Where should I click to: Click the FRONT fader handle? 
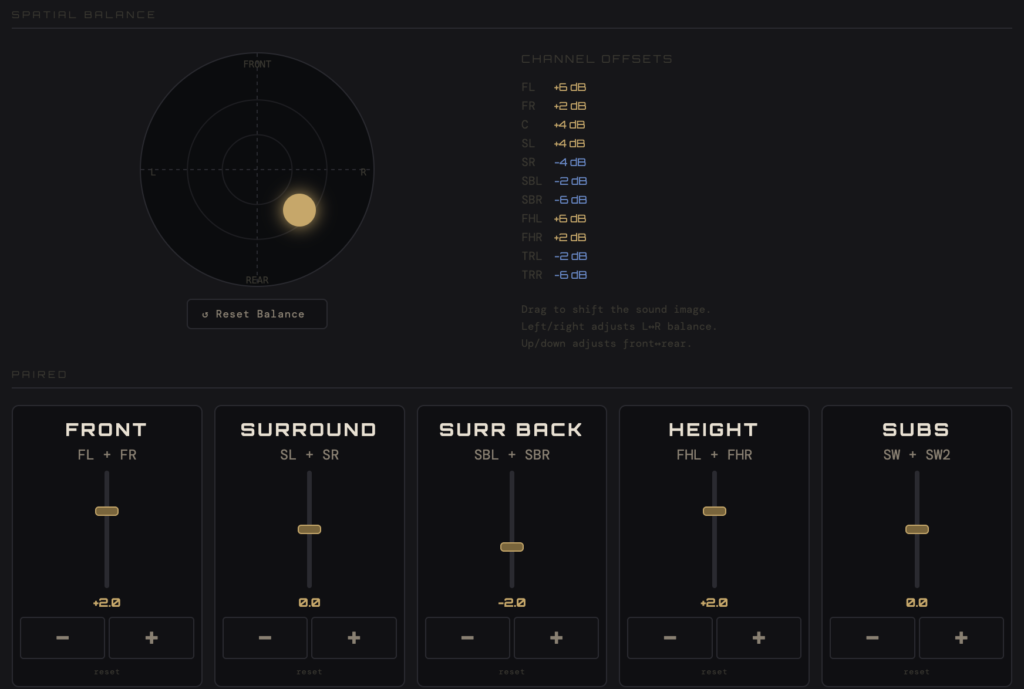[107, 511]
